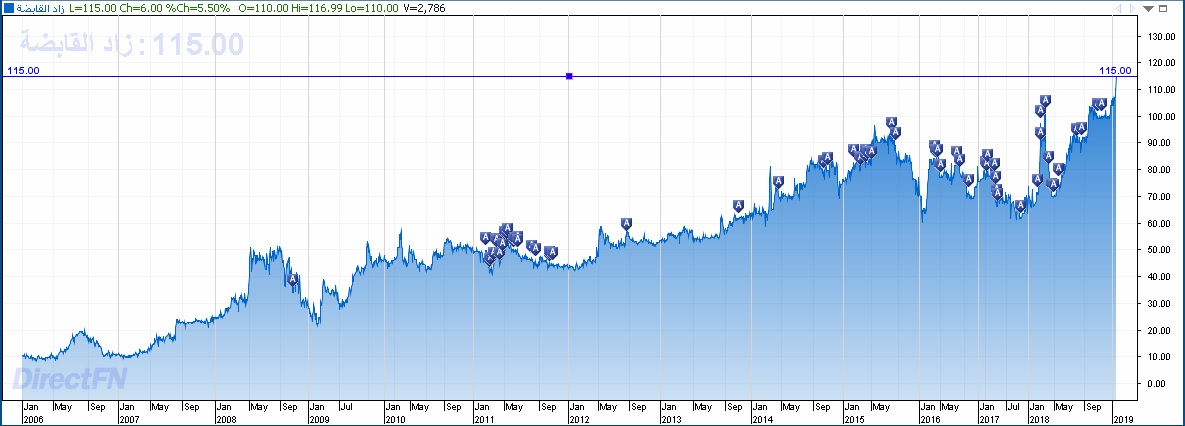
Task: Open the lone mid-2012 announcement marker
Action: (626, 222)
